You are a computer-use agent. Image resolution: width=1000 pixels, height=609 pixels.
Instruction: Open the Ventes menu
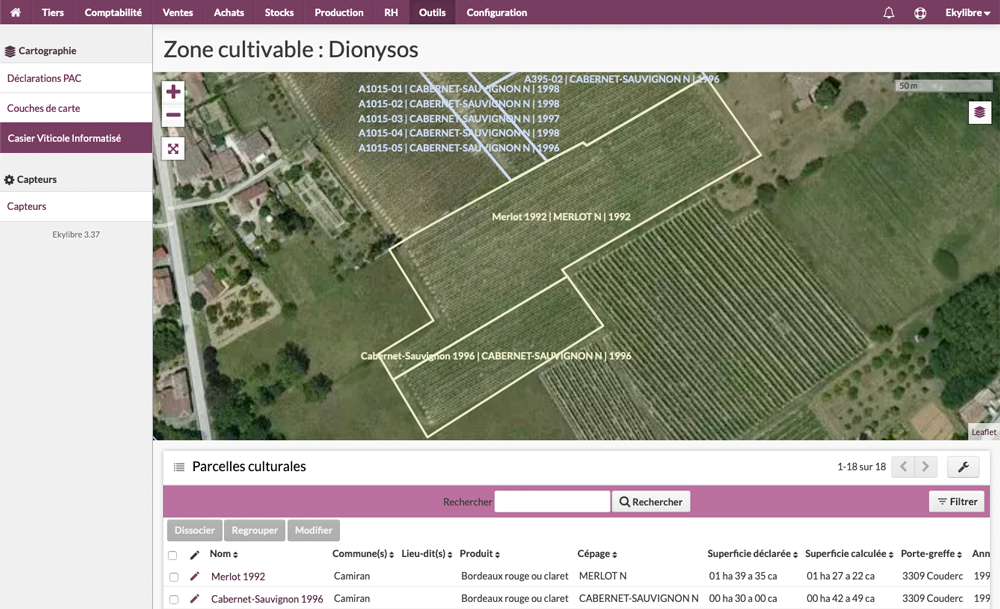178,13
